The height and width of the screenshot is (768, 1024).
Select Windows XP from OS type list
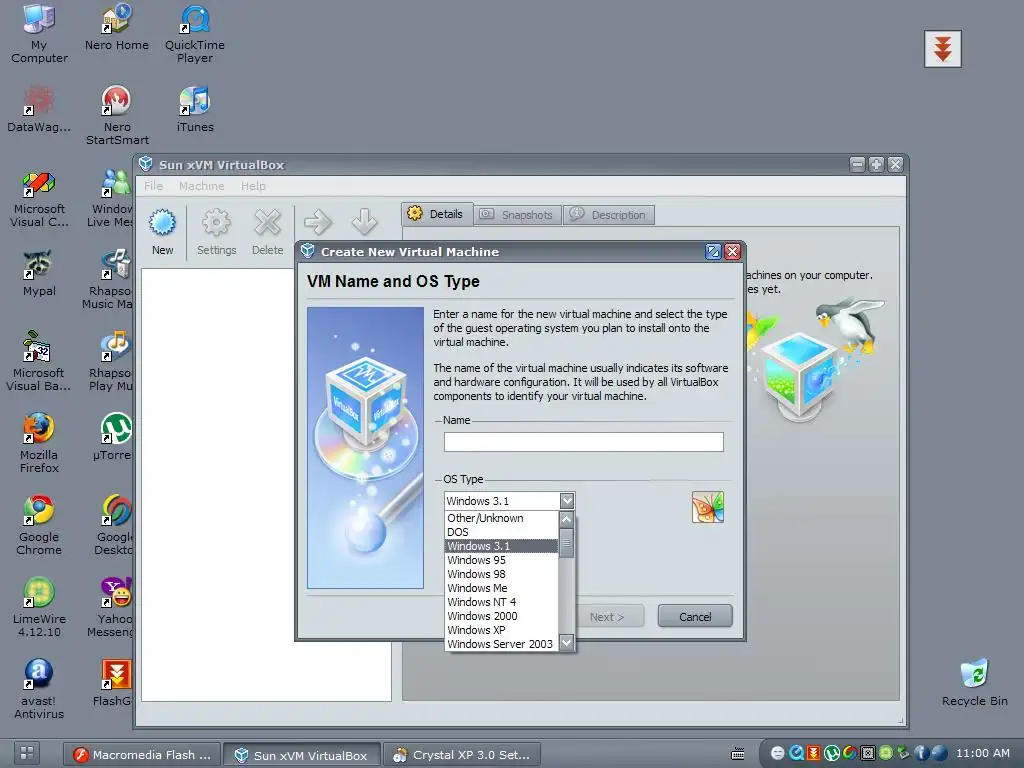[501, 630]
